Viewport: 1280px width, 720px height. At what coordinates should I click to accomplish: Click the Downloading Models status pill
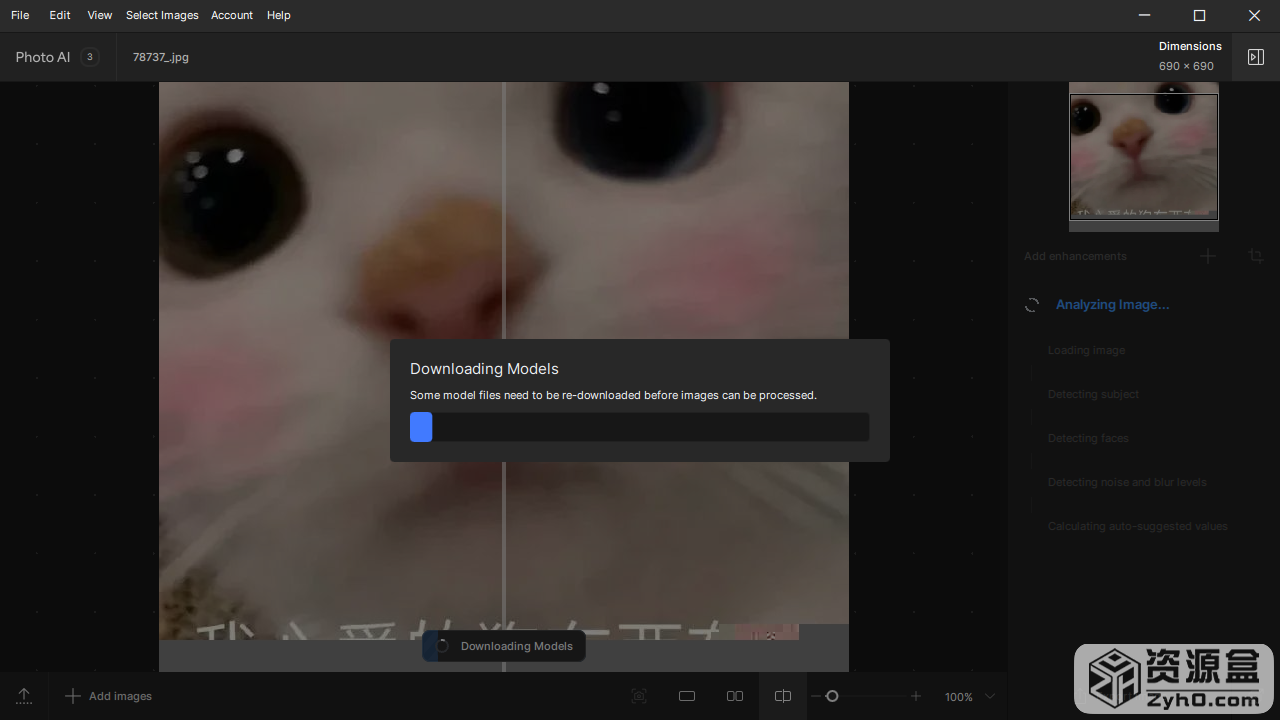coord(504,646)
